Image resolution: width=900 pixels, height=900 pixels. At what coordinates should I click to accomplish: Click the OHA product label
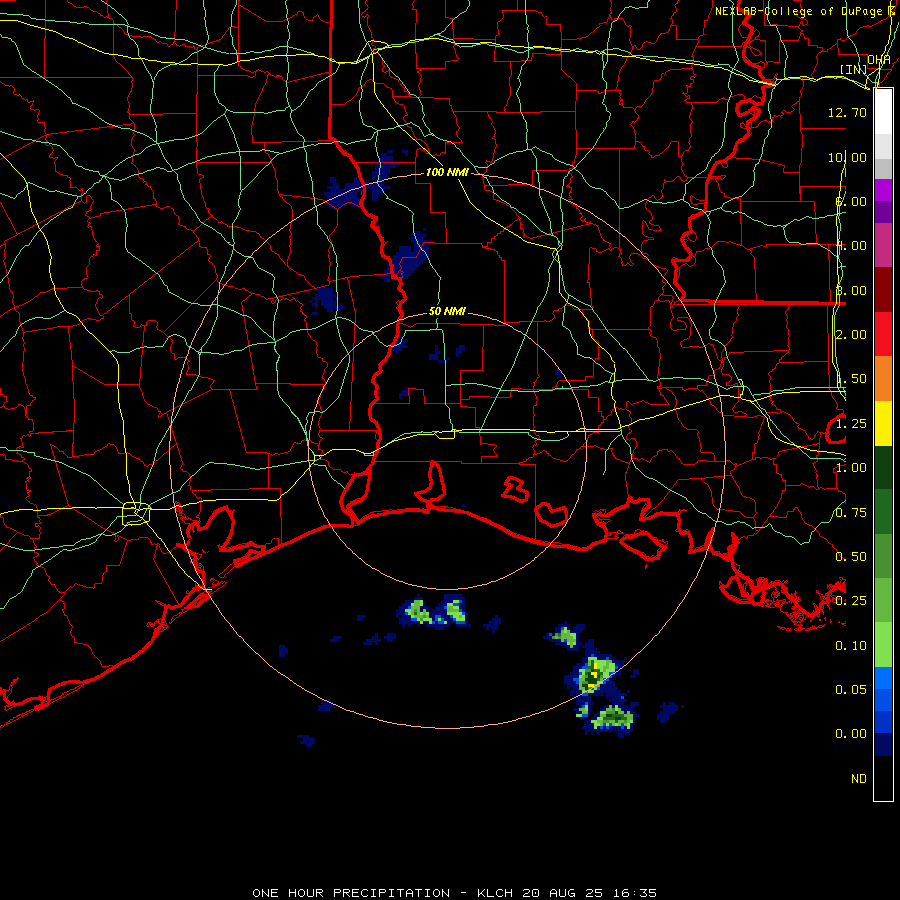click(879, 60)
